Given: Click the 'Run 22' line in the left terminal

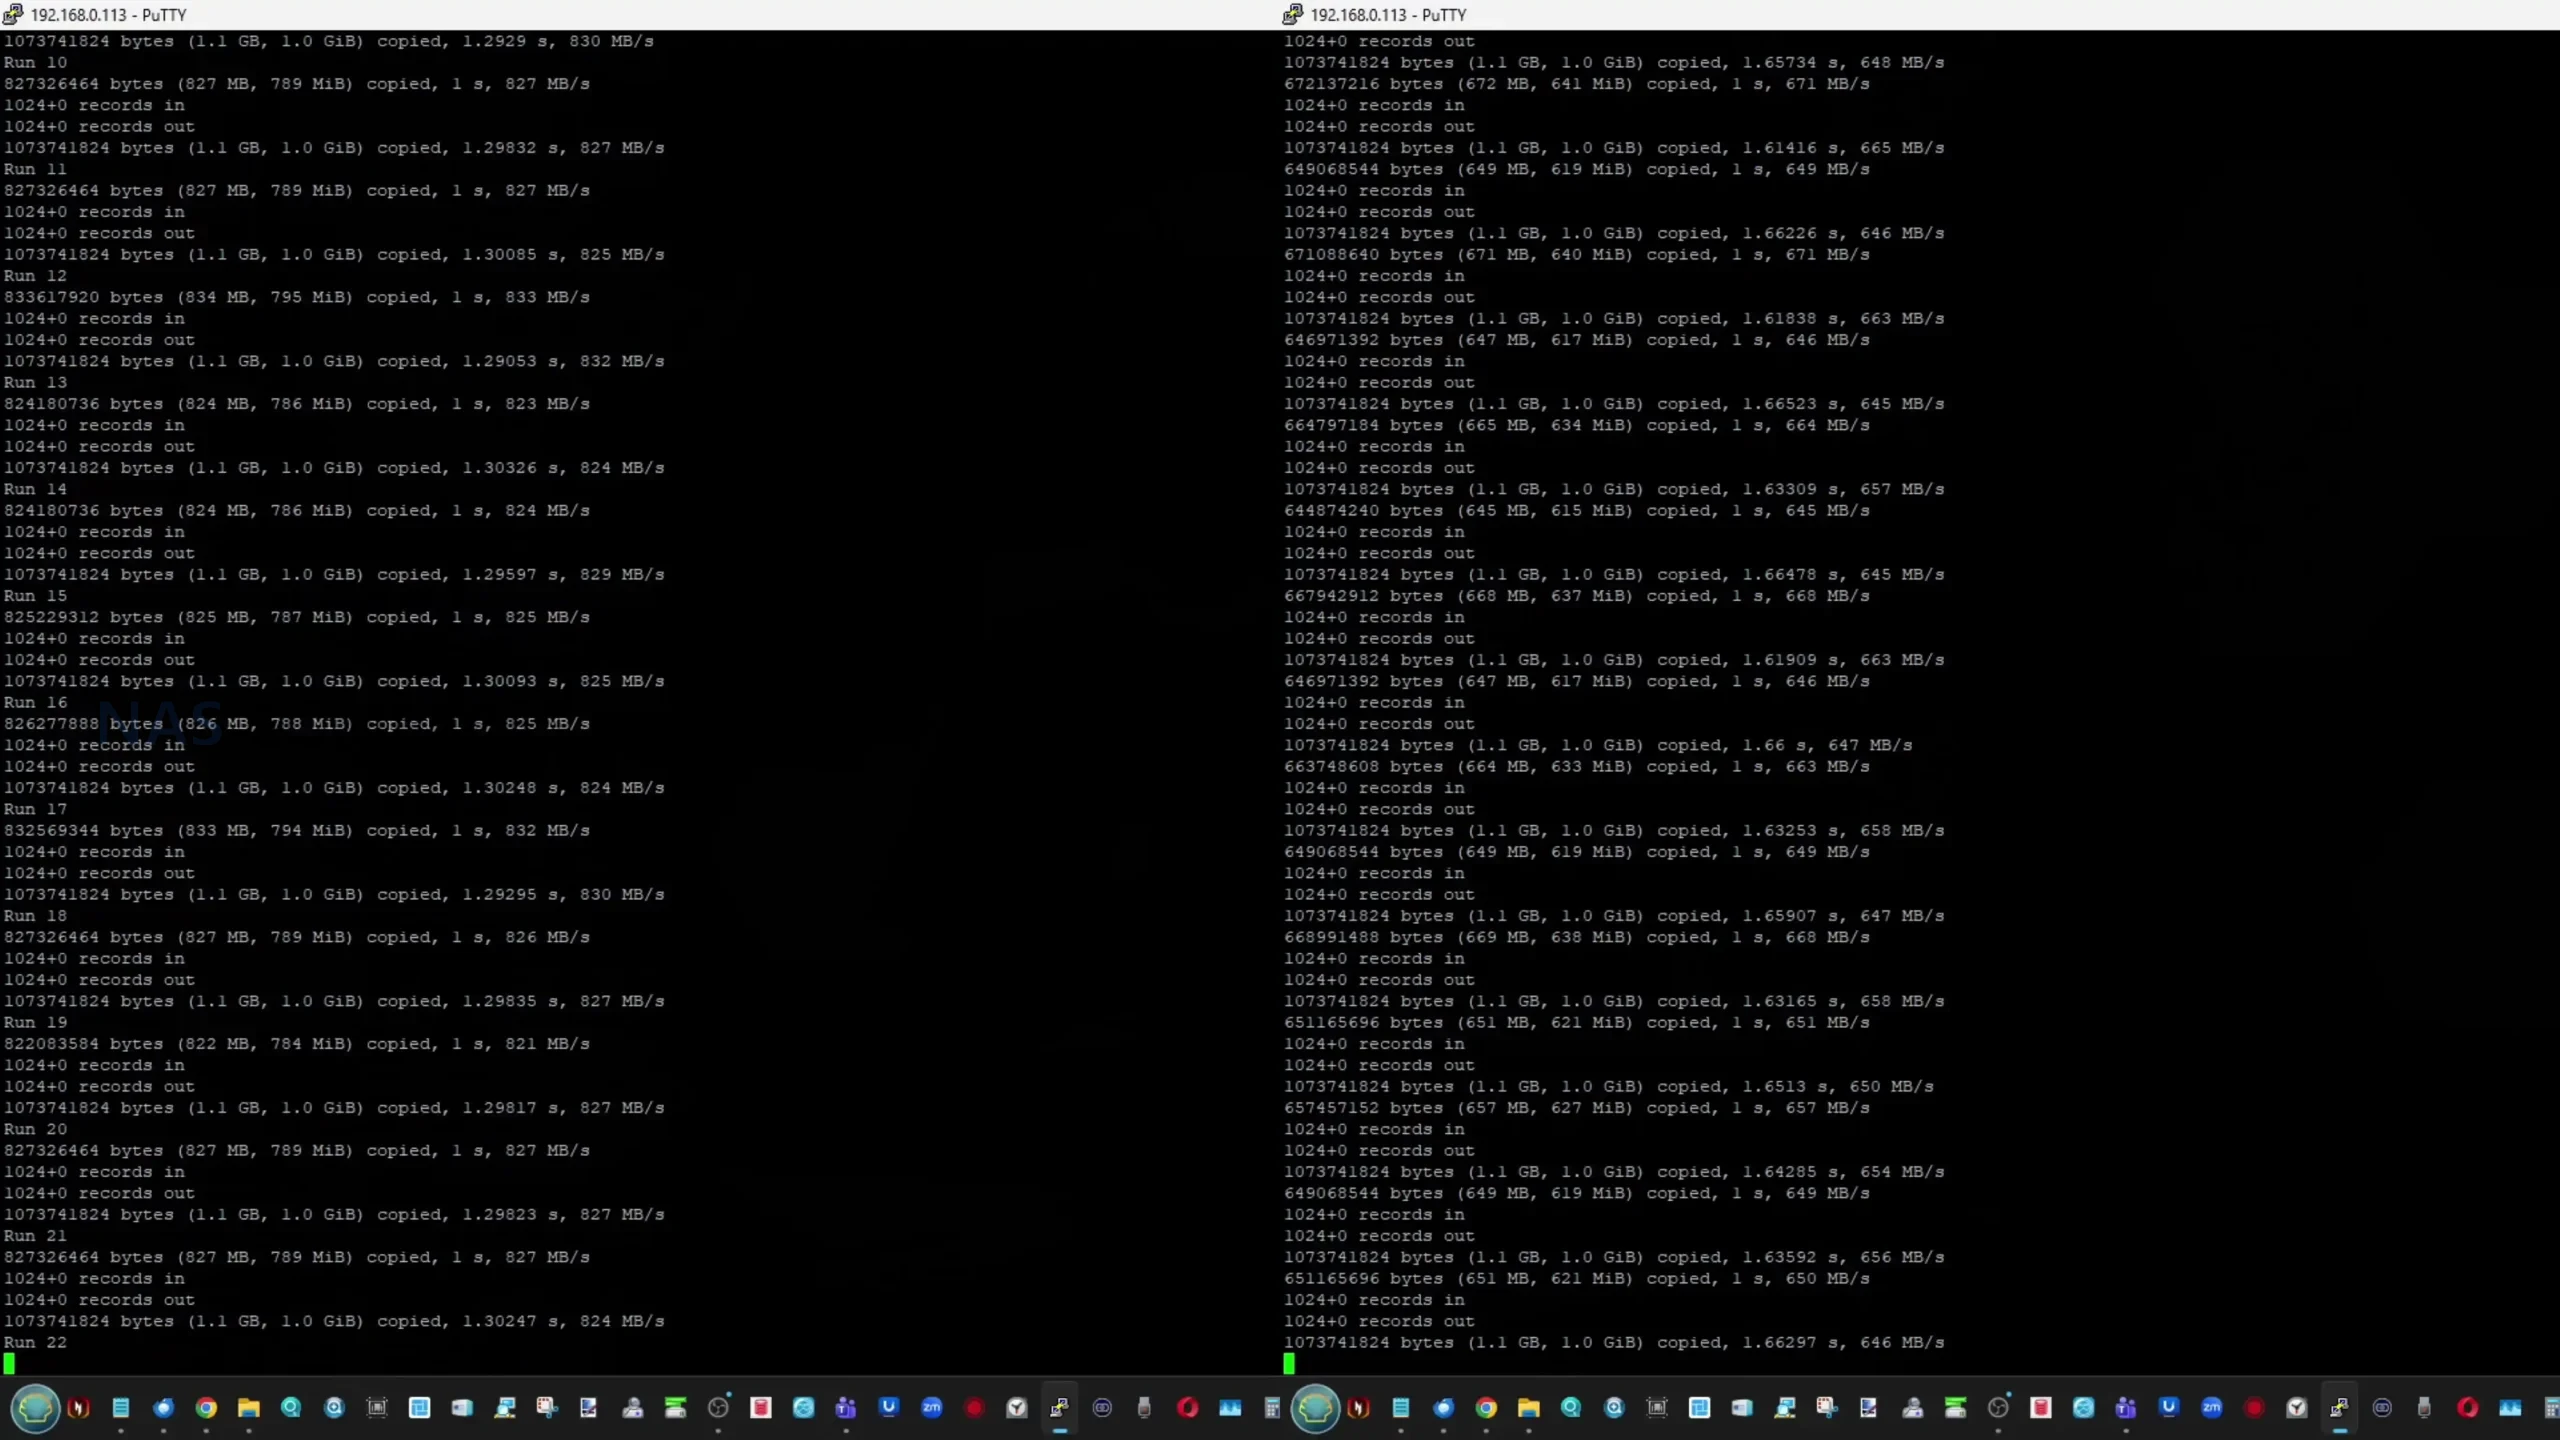Looking at the screenshot, I should pyautogui.click(x=35, y=1342).
